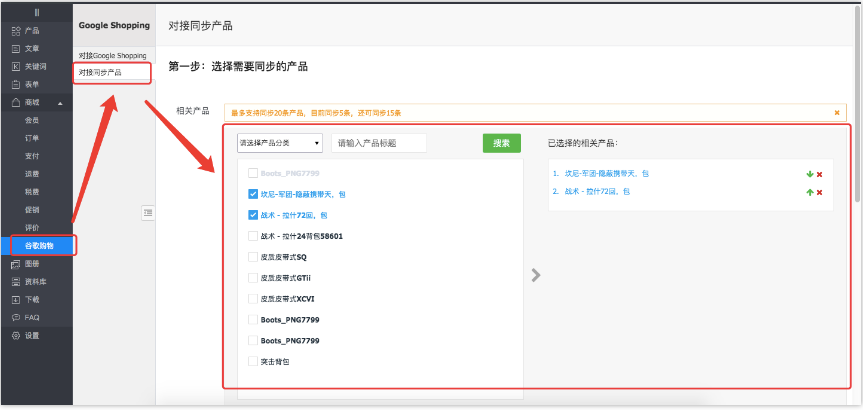The image size is (863, 410).
Task: Click the 设置 gear icon in the sidebar
Action: pos(15,335)
